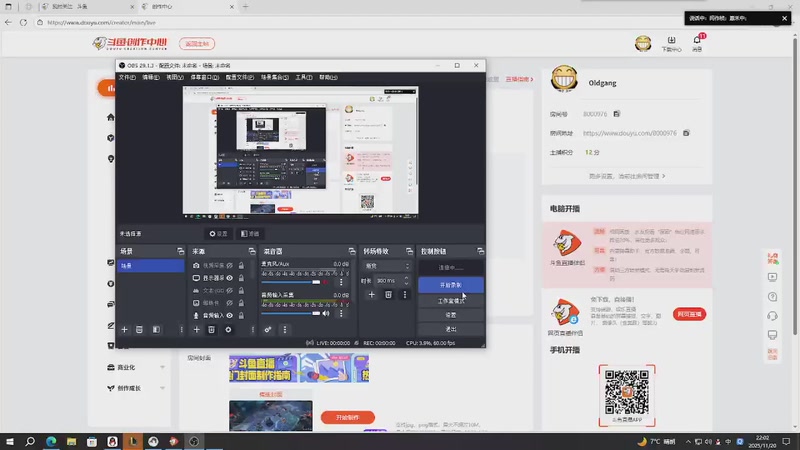Click the 工作室模式 button
The height and width of the screenshot is (450, 800).
point(451,301)
